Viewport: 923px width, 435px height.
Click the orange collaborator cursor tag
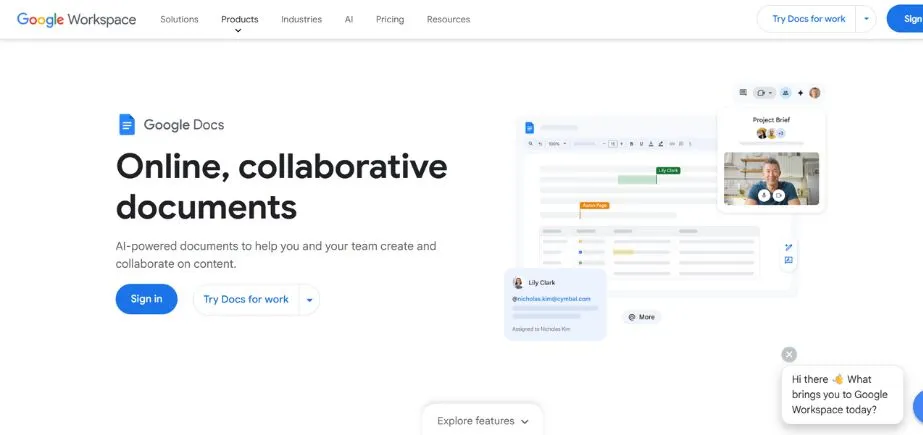tap(595, 205)
